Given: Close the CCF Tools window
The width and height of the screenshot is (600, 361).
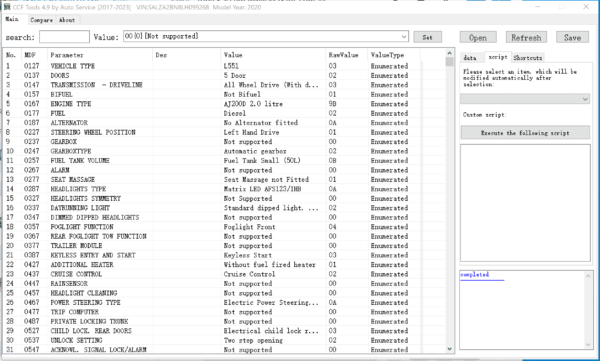Looking at the screenshot, I should (586, 7).
